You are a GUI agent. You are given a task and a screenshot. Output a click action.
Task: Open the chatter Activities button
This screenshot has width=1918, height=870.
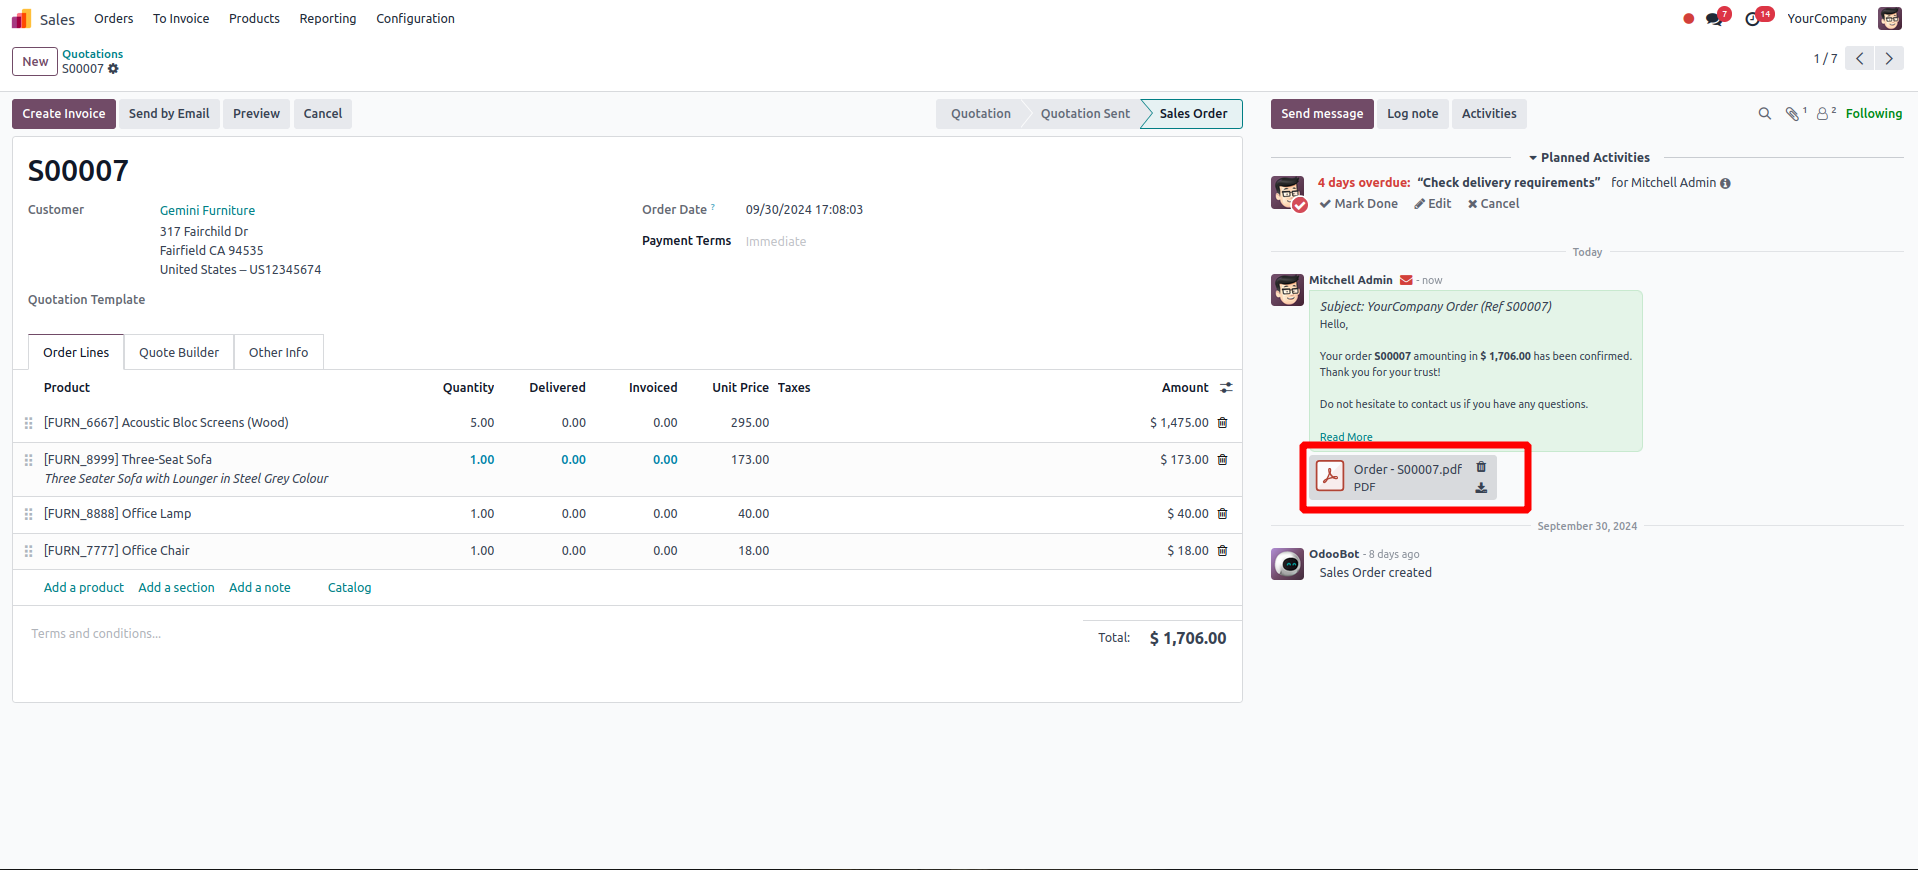click(1489, 114)
